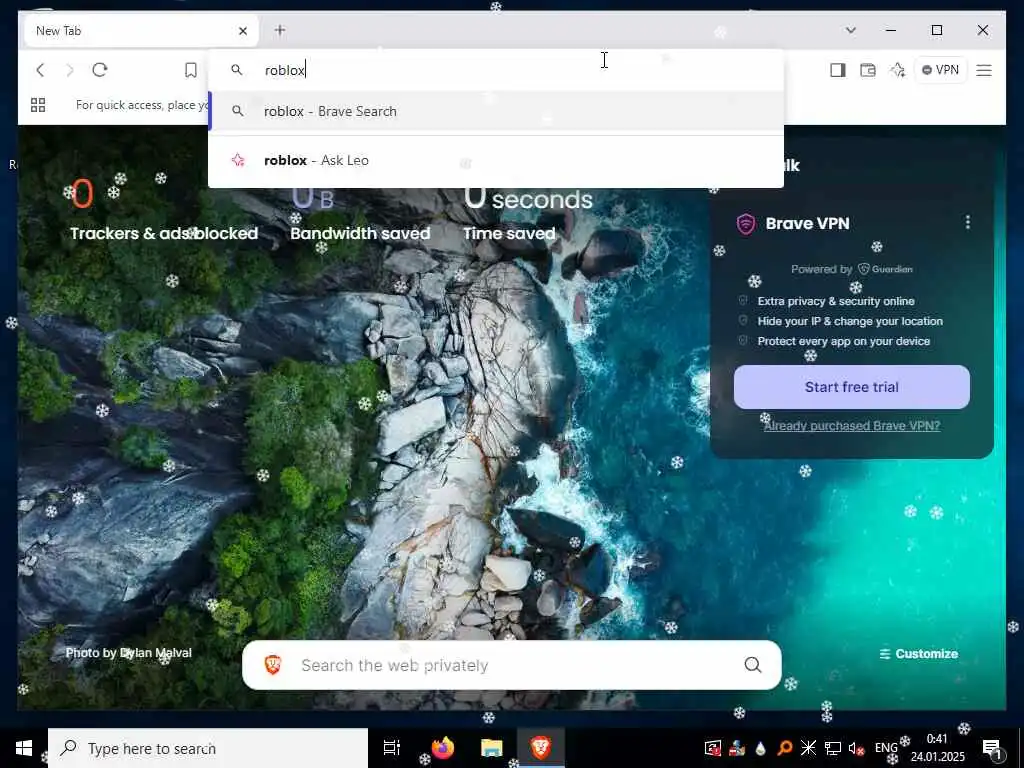Open the Brave Wallet icon
This screenshot has height=768, width=1024.
[868, 70]
